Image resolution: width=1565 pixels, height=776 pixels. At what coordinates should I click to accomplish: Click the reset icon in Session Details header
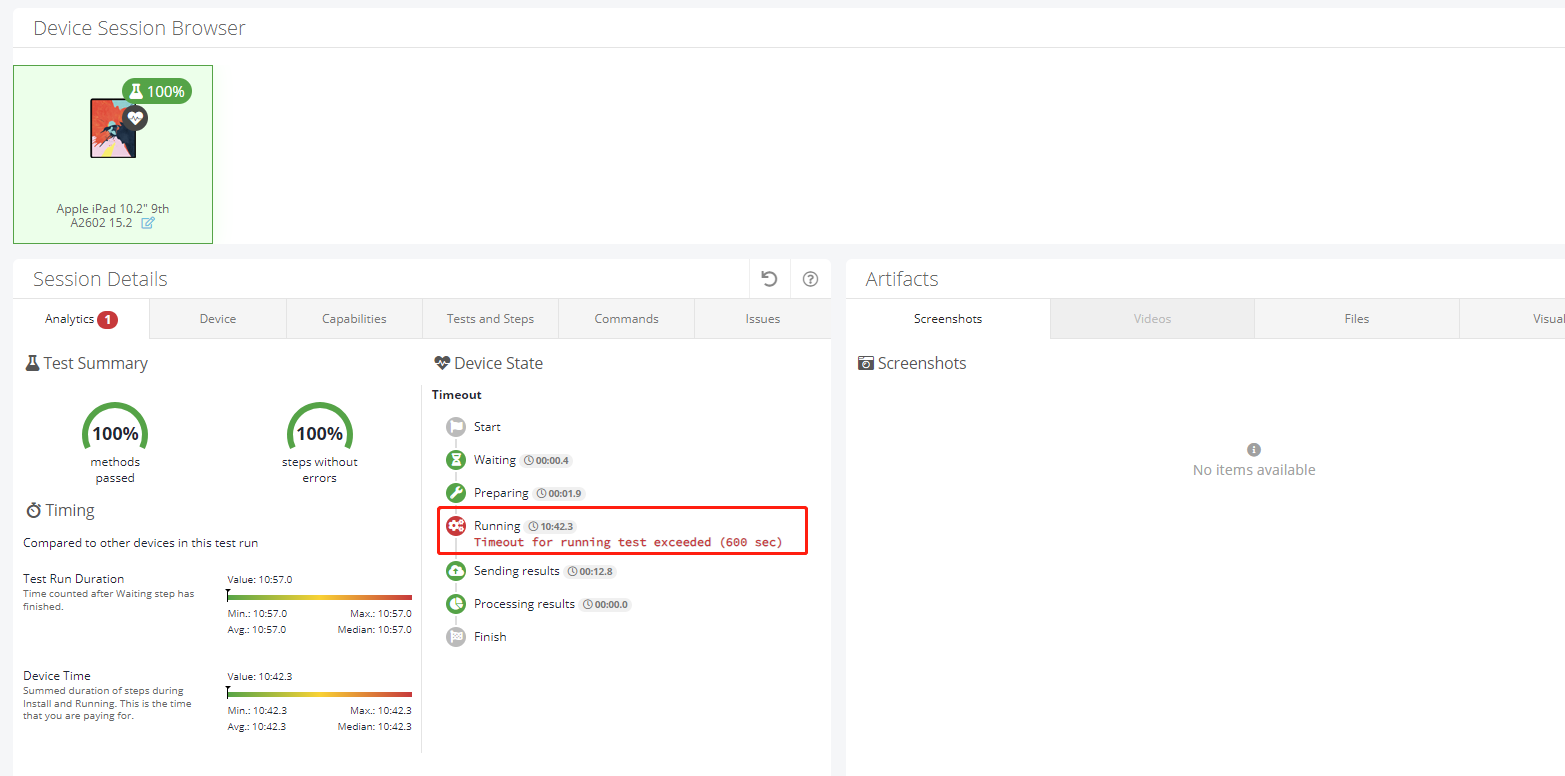point(769,278)
